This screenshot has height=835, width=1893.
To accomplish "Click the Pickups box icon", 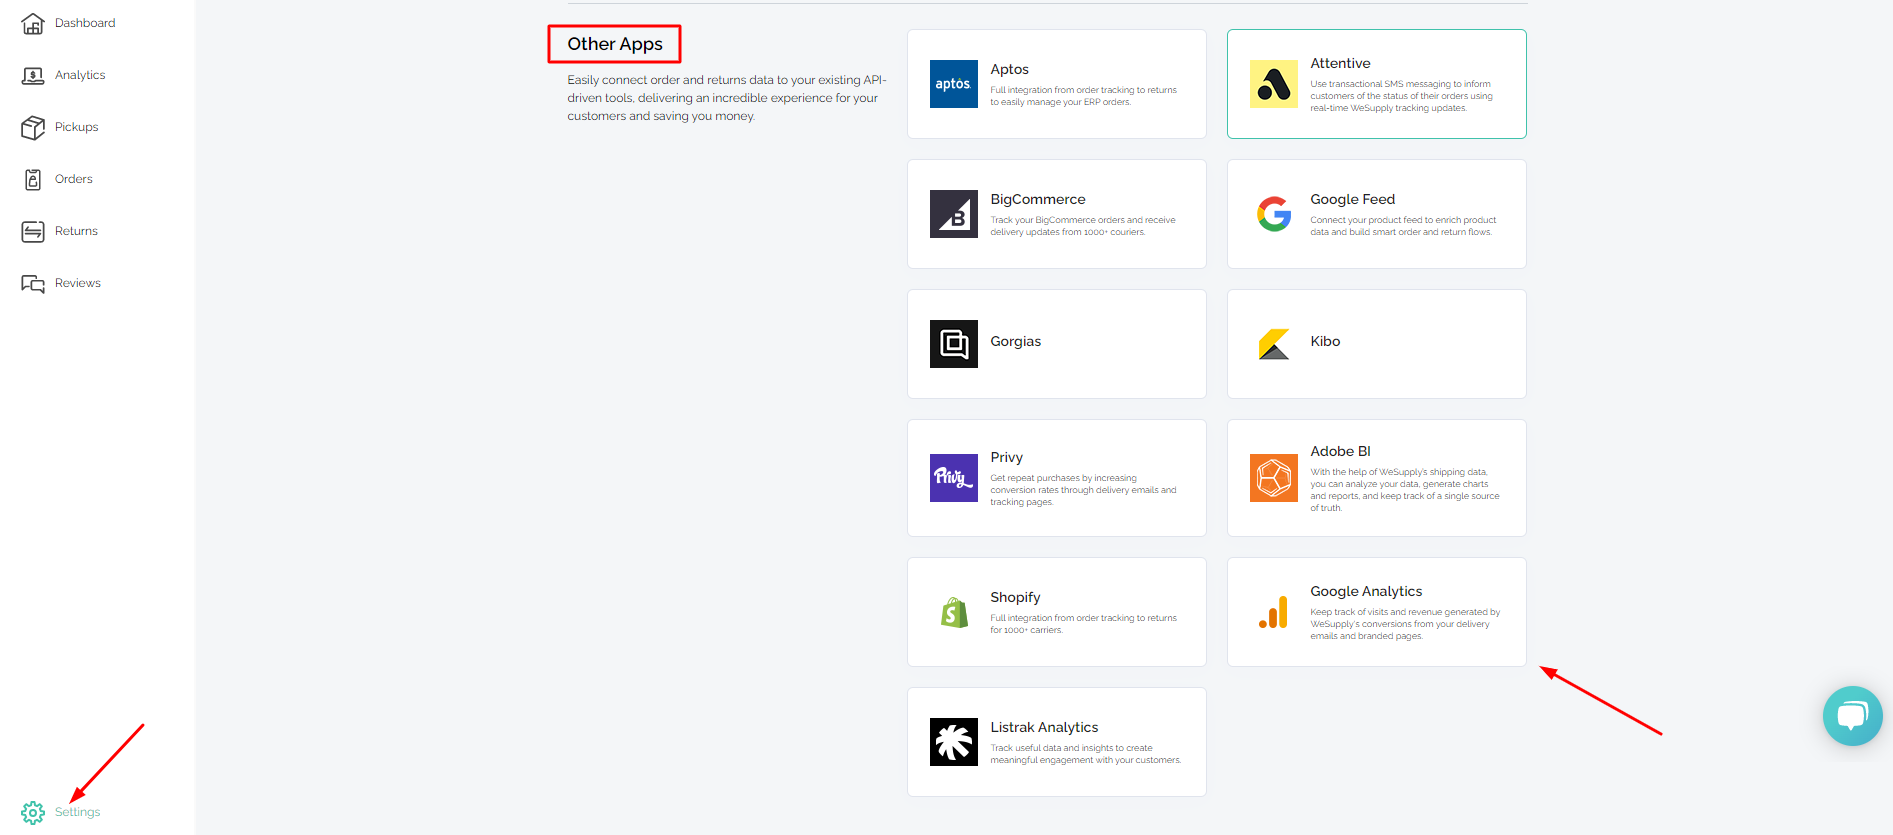I will point(33,127).
